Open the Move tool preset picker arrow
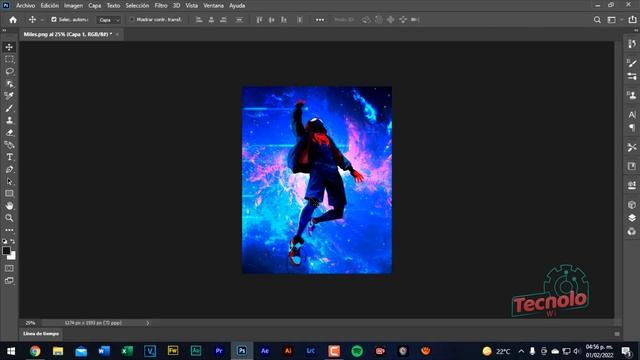Viewport: 640px width, 360px height. (x=42, y=20)
